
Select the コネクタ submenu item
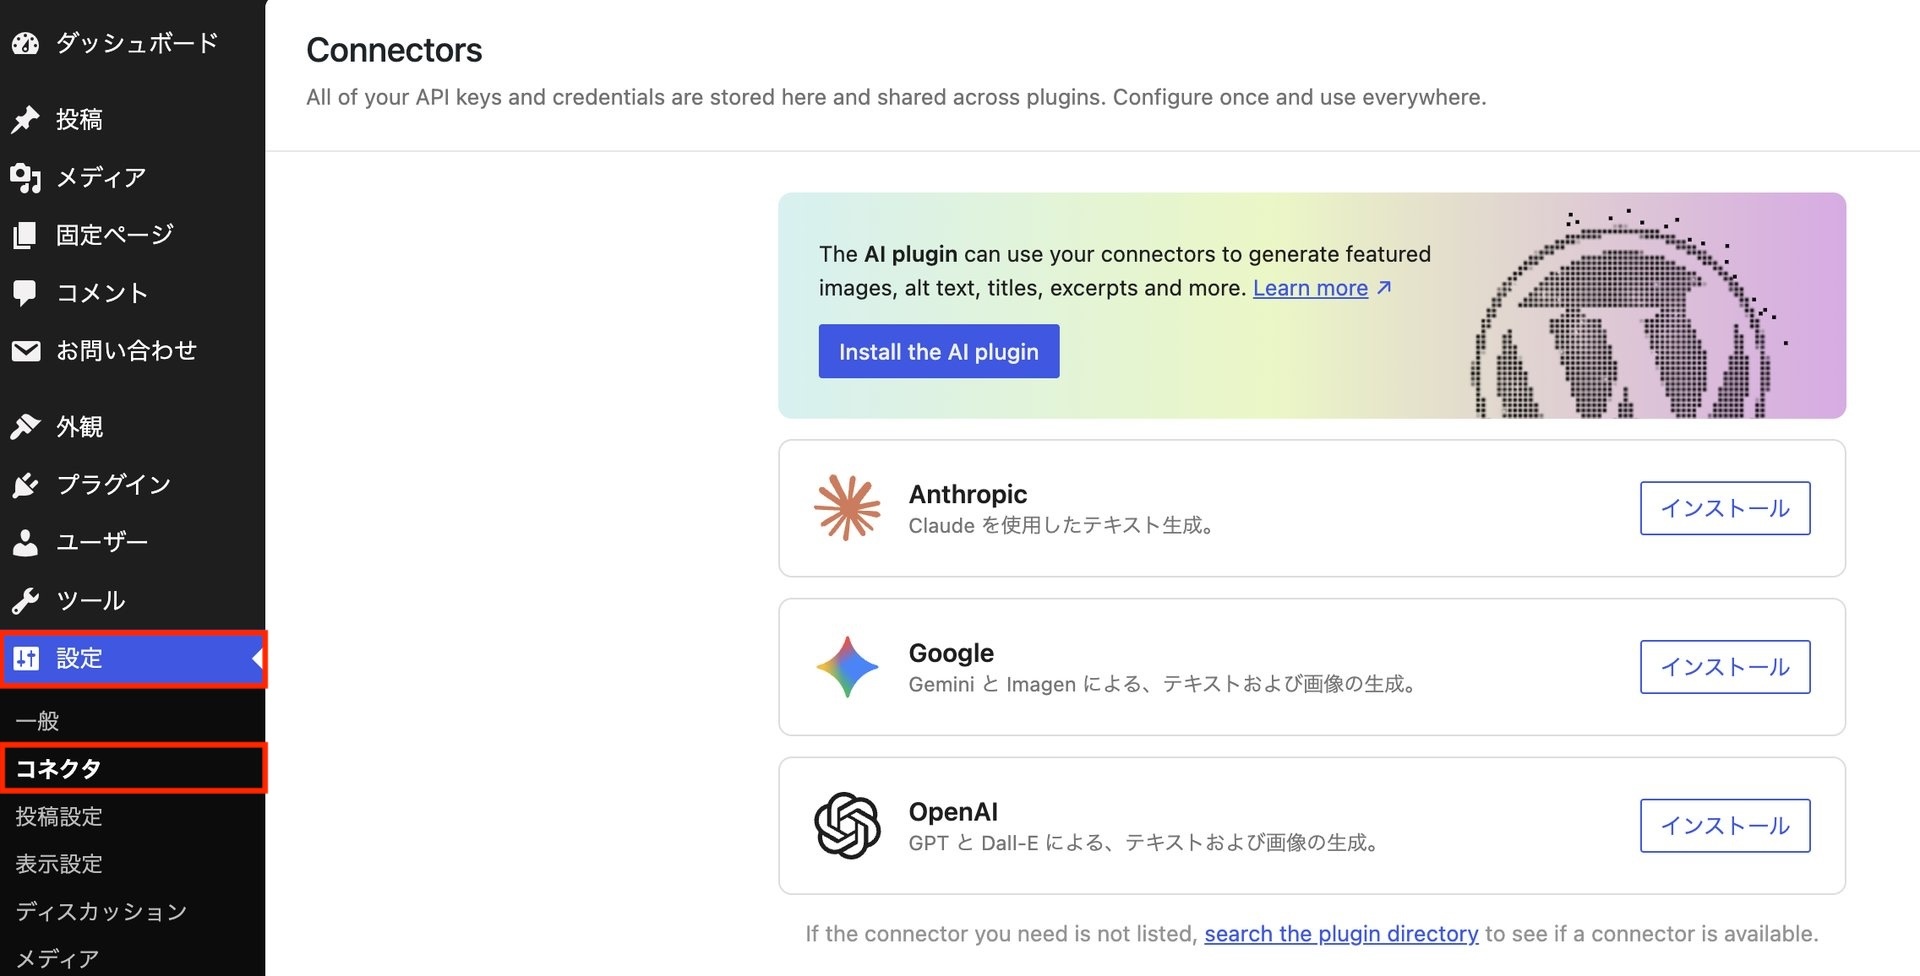[58, 769]
